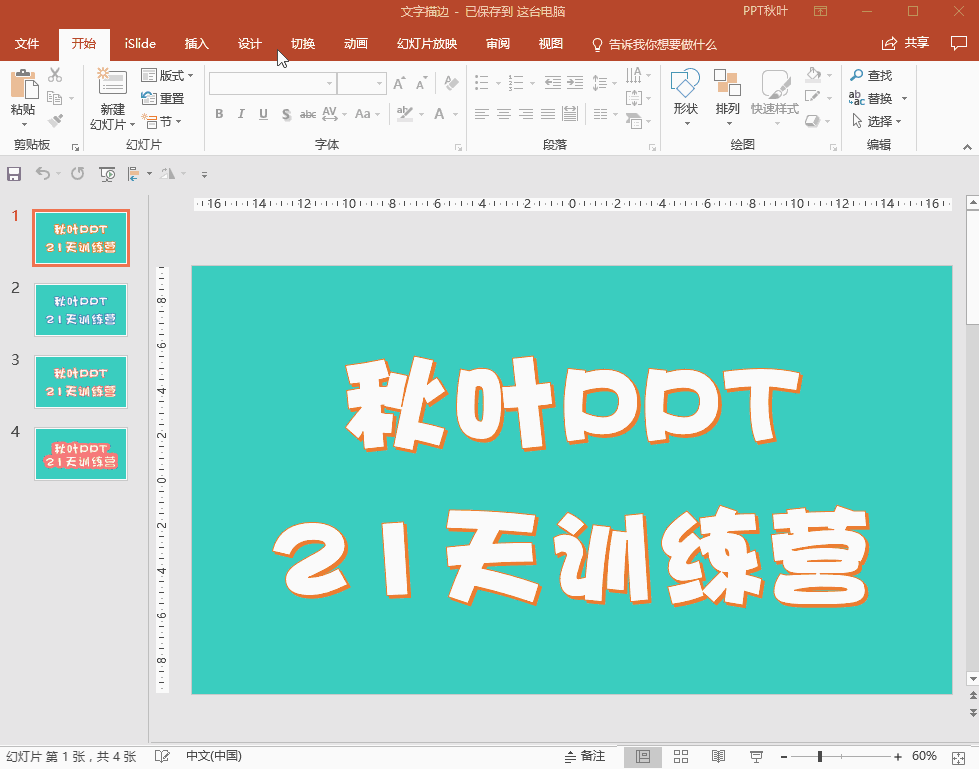Toggle the Notes (备注) pane in the status bar
The width and height of the screenshot is (979, 769).
[585, 756]
